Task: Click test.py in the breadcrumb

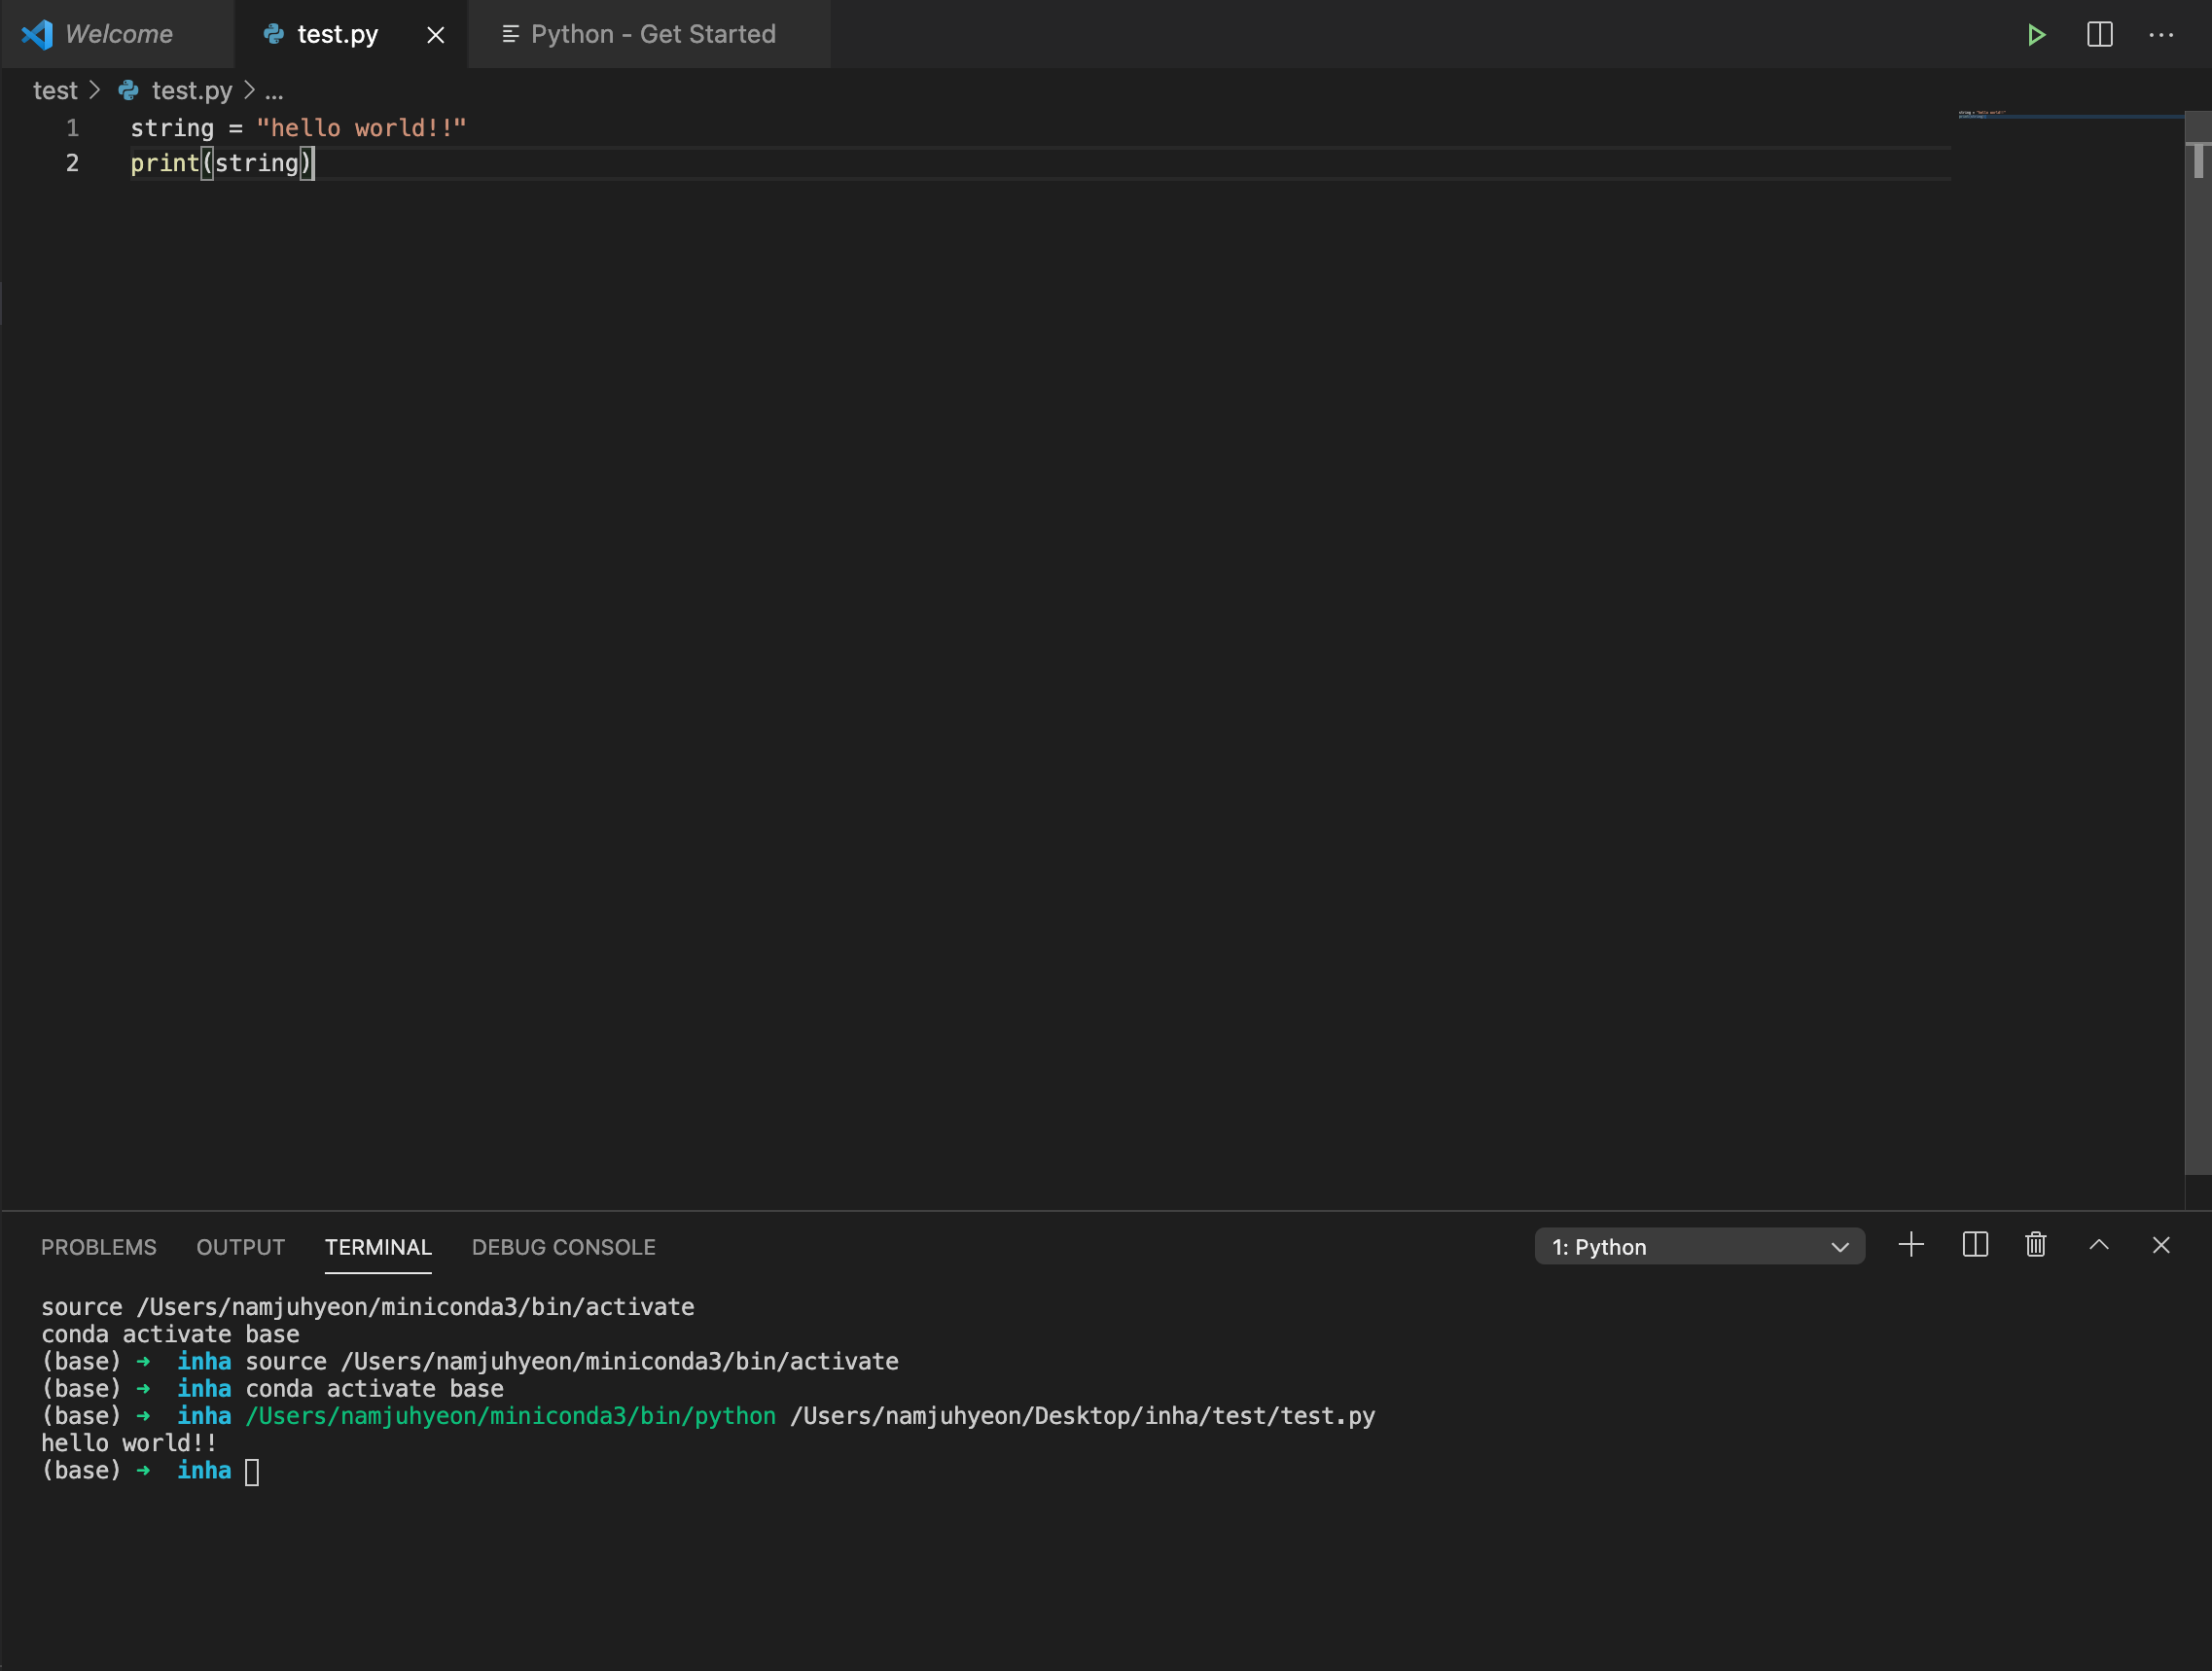Action: pos(191,91)
